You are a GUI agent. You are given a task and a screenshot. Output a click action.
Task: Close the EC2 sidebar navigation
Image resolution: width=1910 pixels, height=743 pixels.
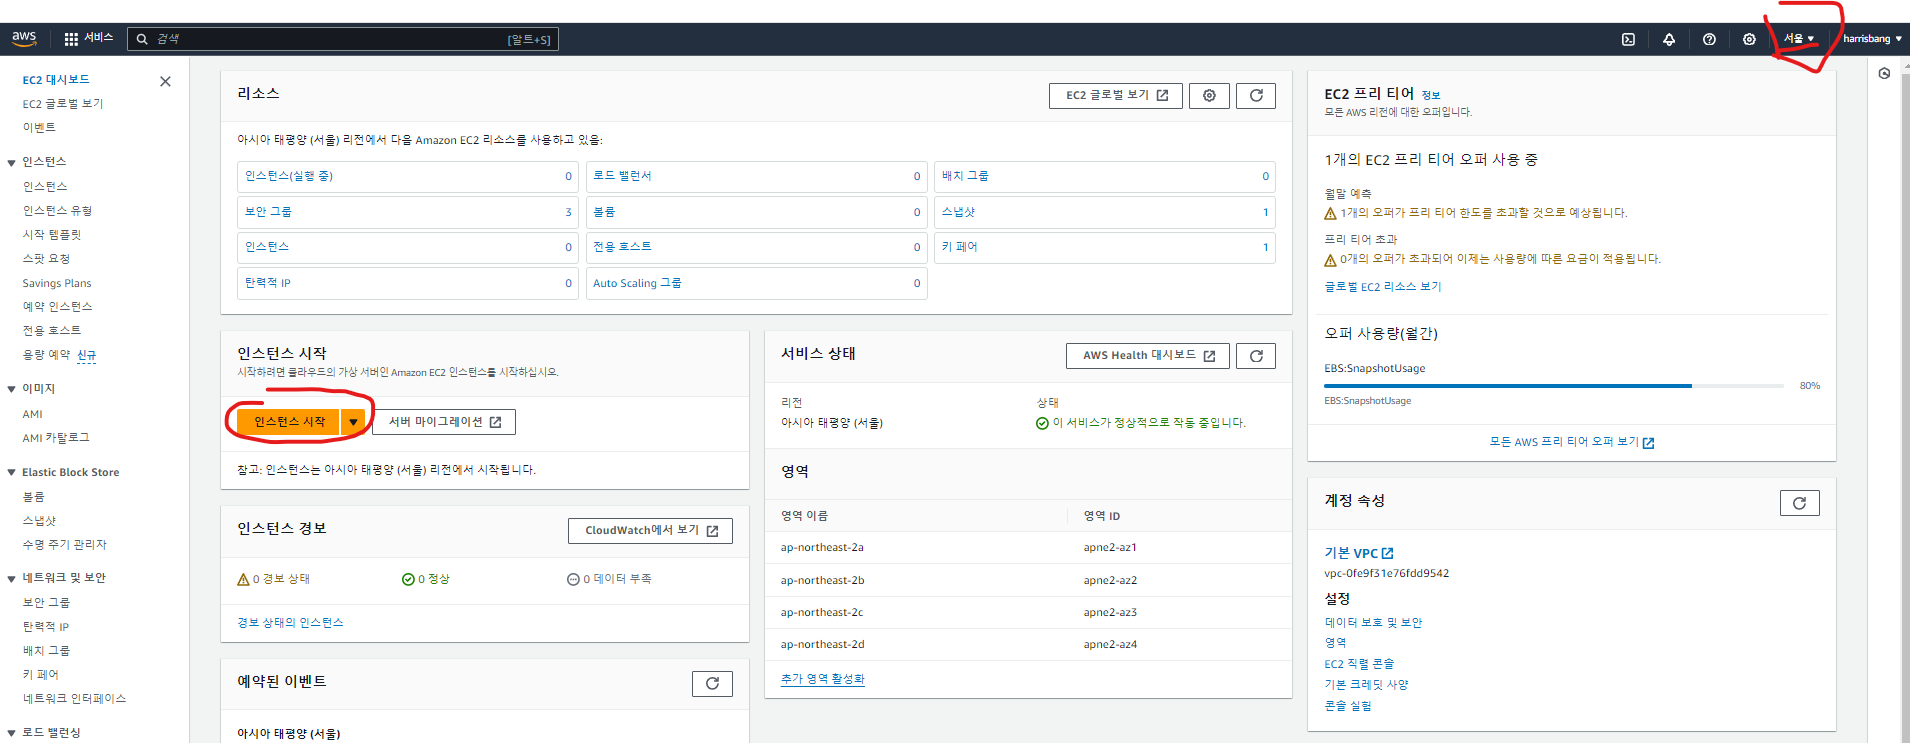(x=165, y=81)
